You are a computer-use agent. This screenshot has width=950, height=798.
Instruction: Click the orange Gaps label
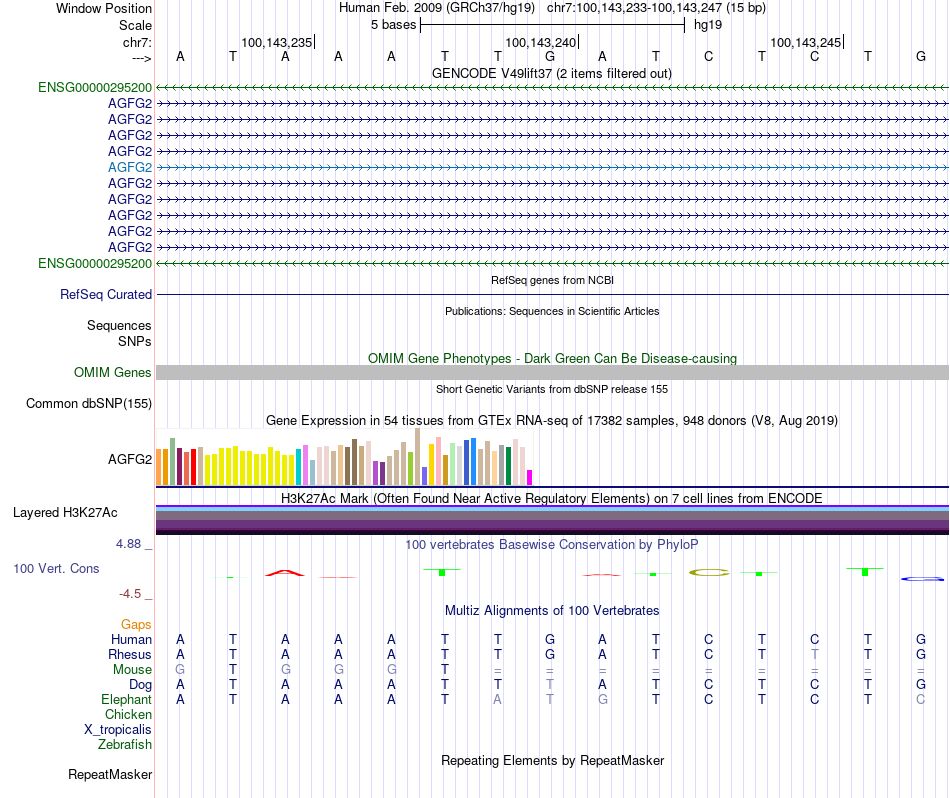click(136, 625)
